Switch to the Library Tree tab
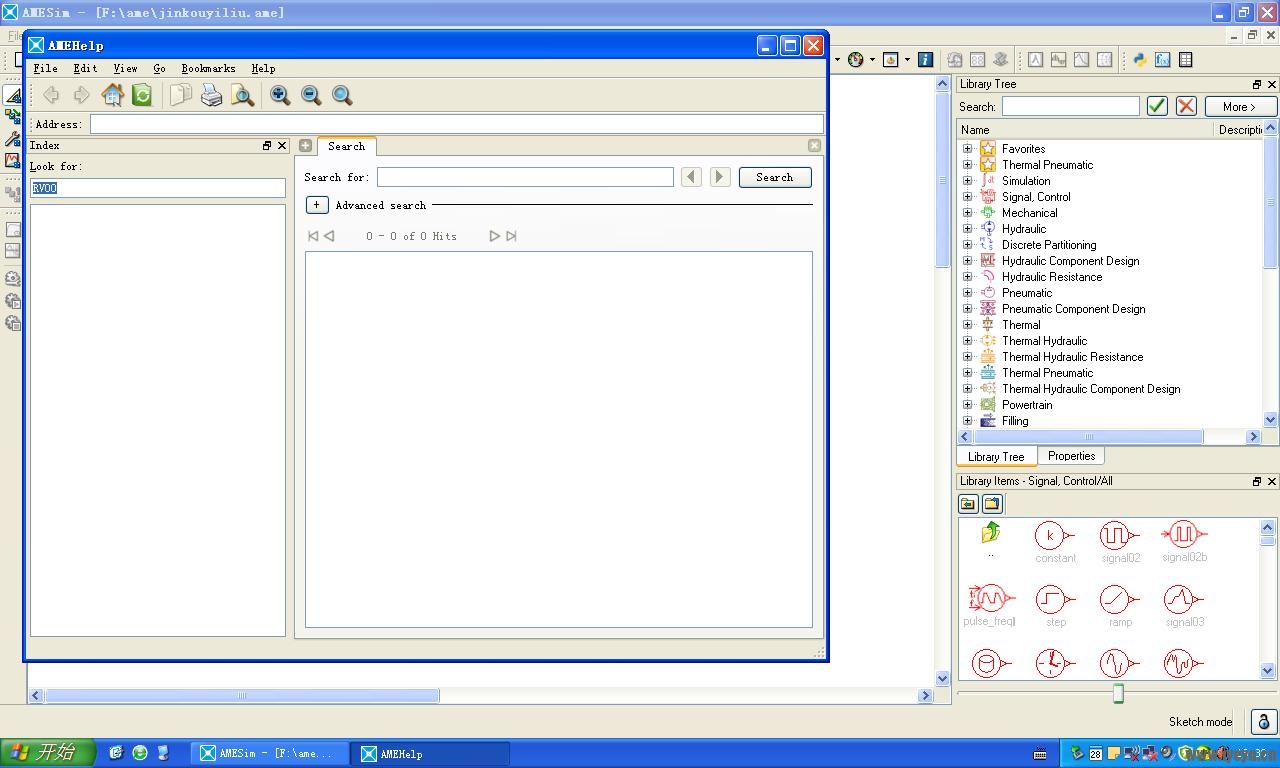 click(x=996, y=457)
